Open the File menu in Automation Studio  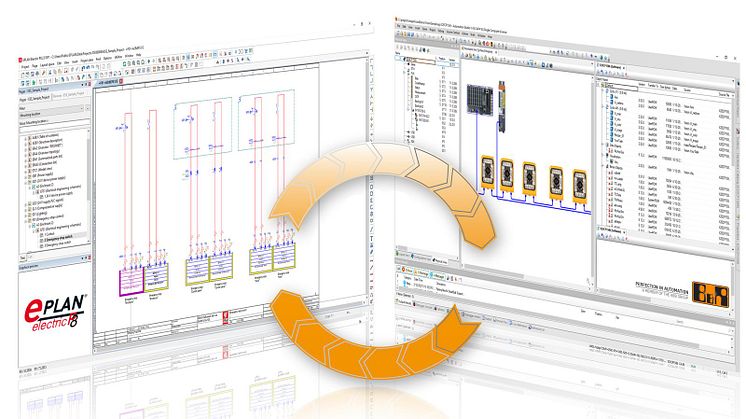(x=399, y=26)
